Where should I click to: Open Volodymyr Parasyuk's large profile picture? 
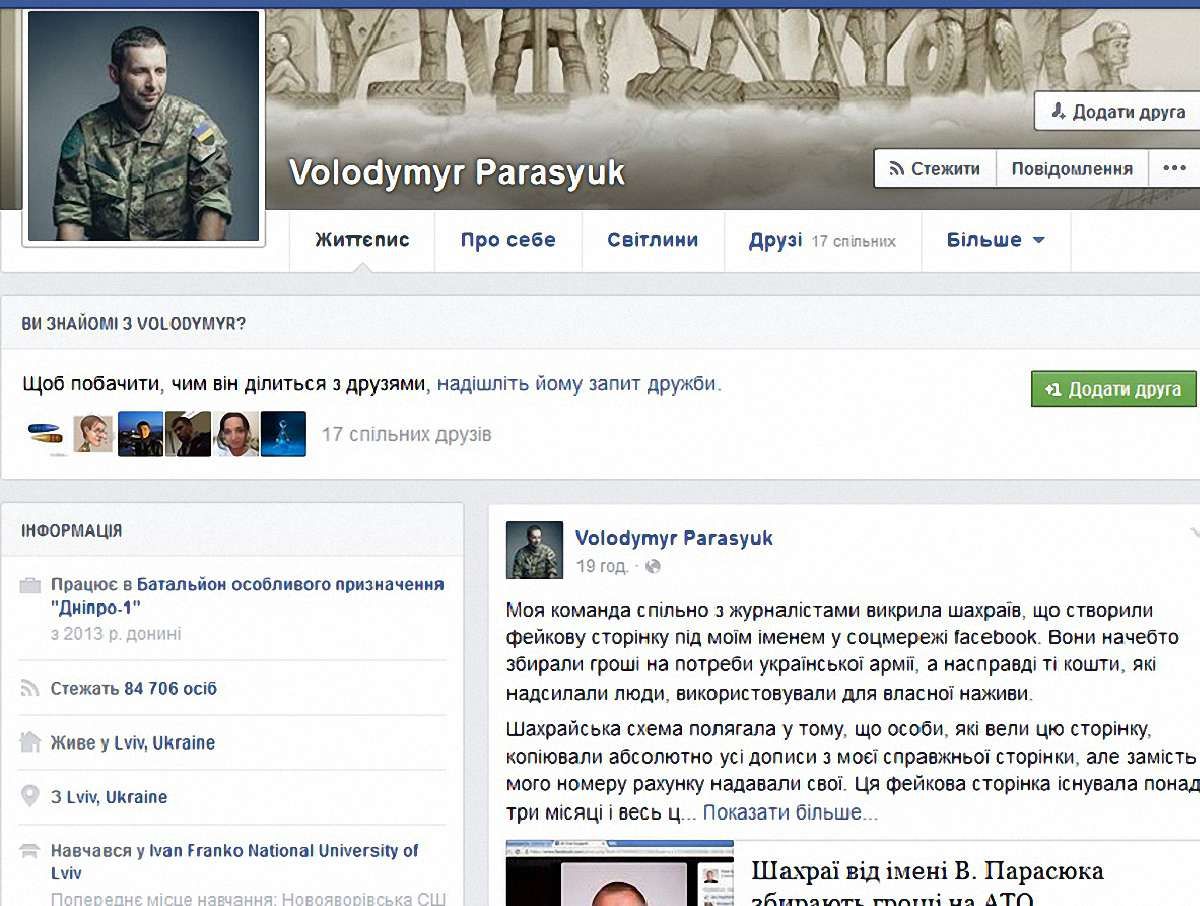click(x=144, y=126)
